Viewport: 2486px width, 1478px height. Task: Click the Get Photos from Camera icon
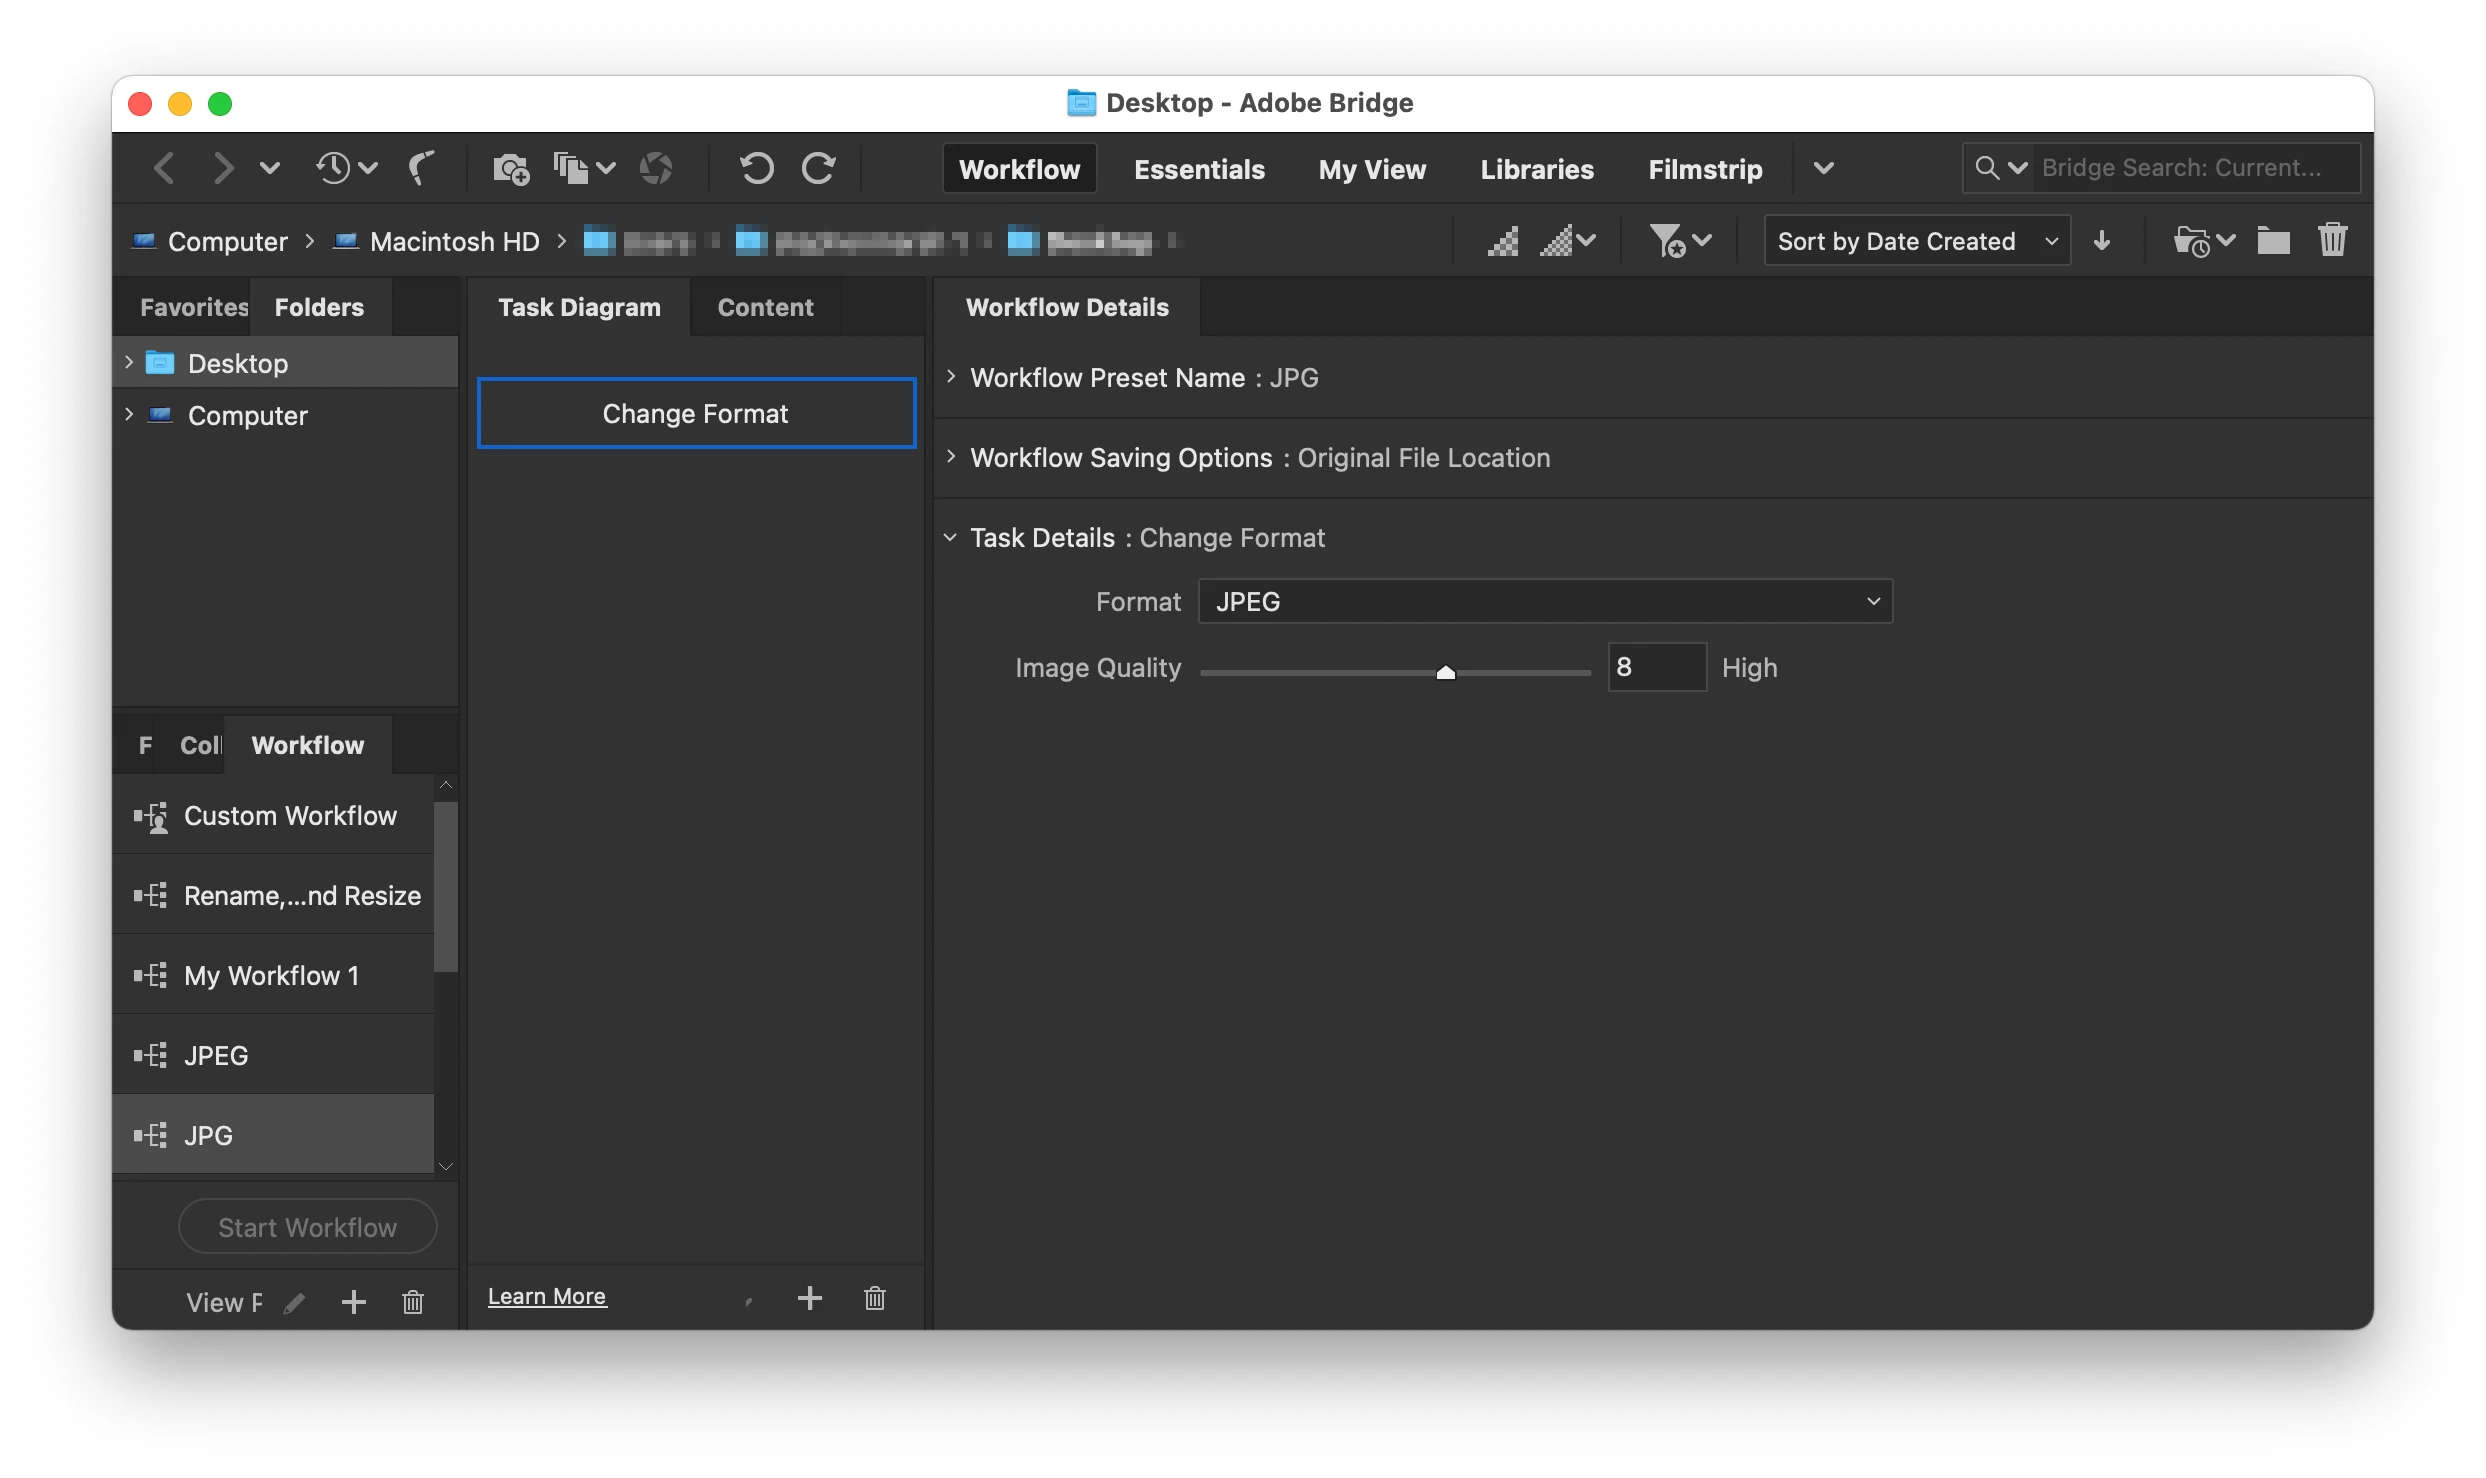pos(510,168)
